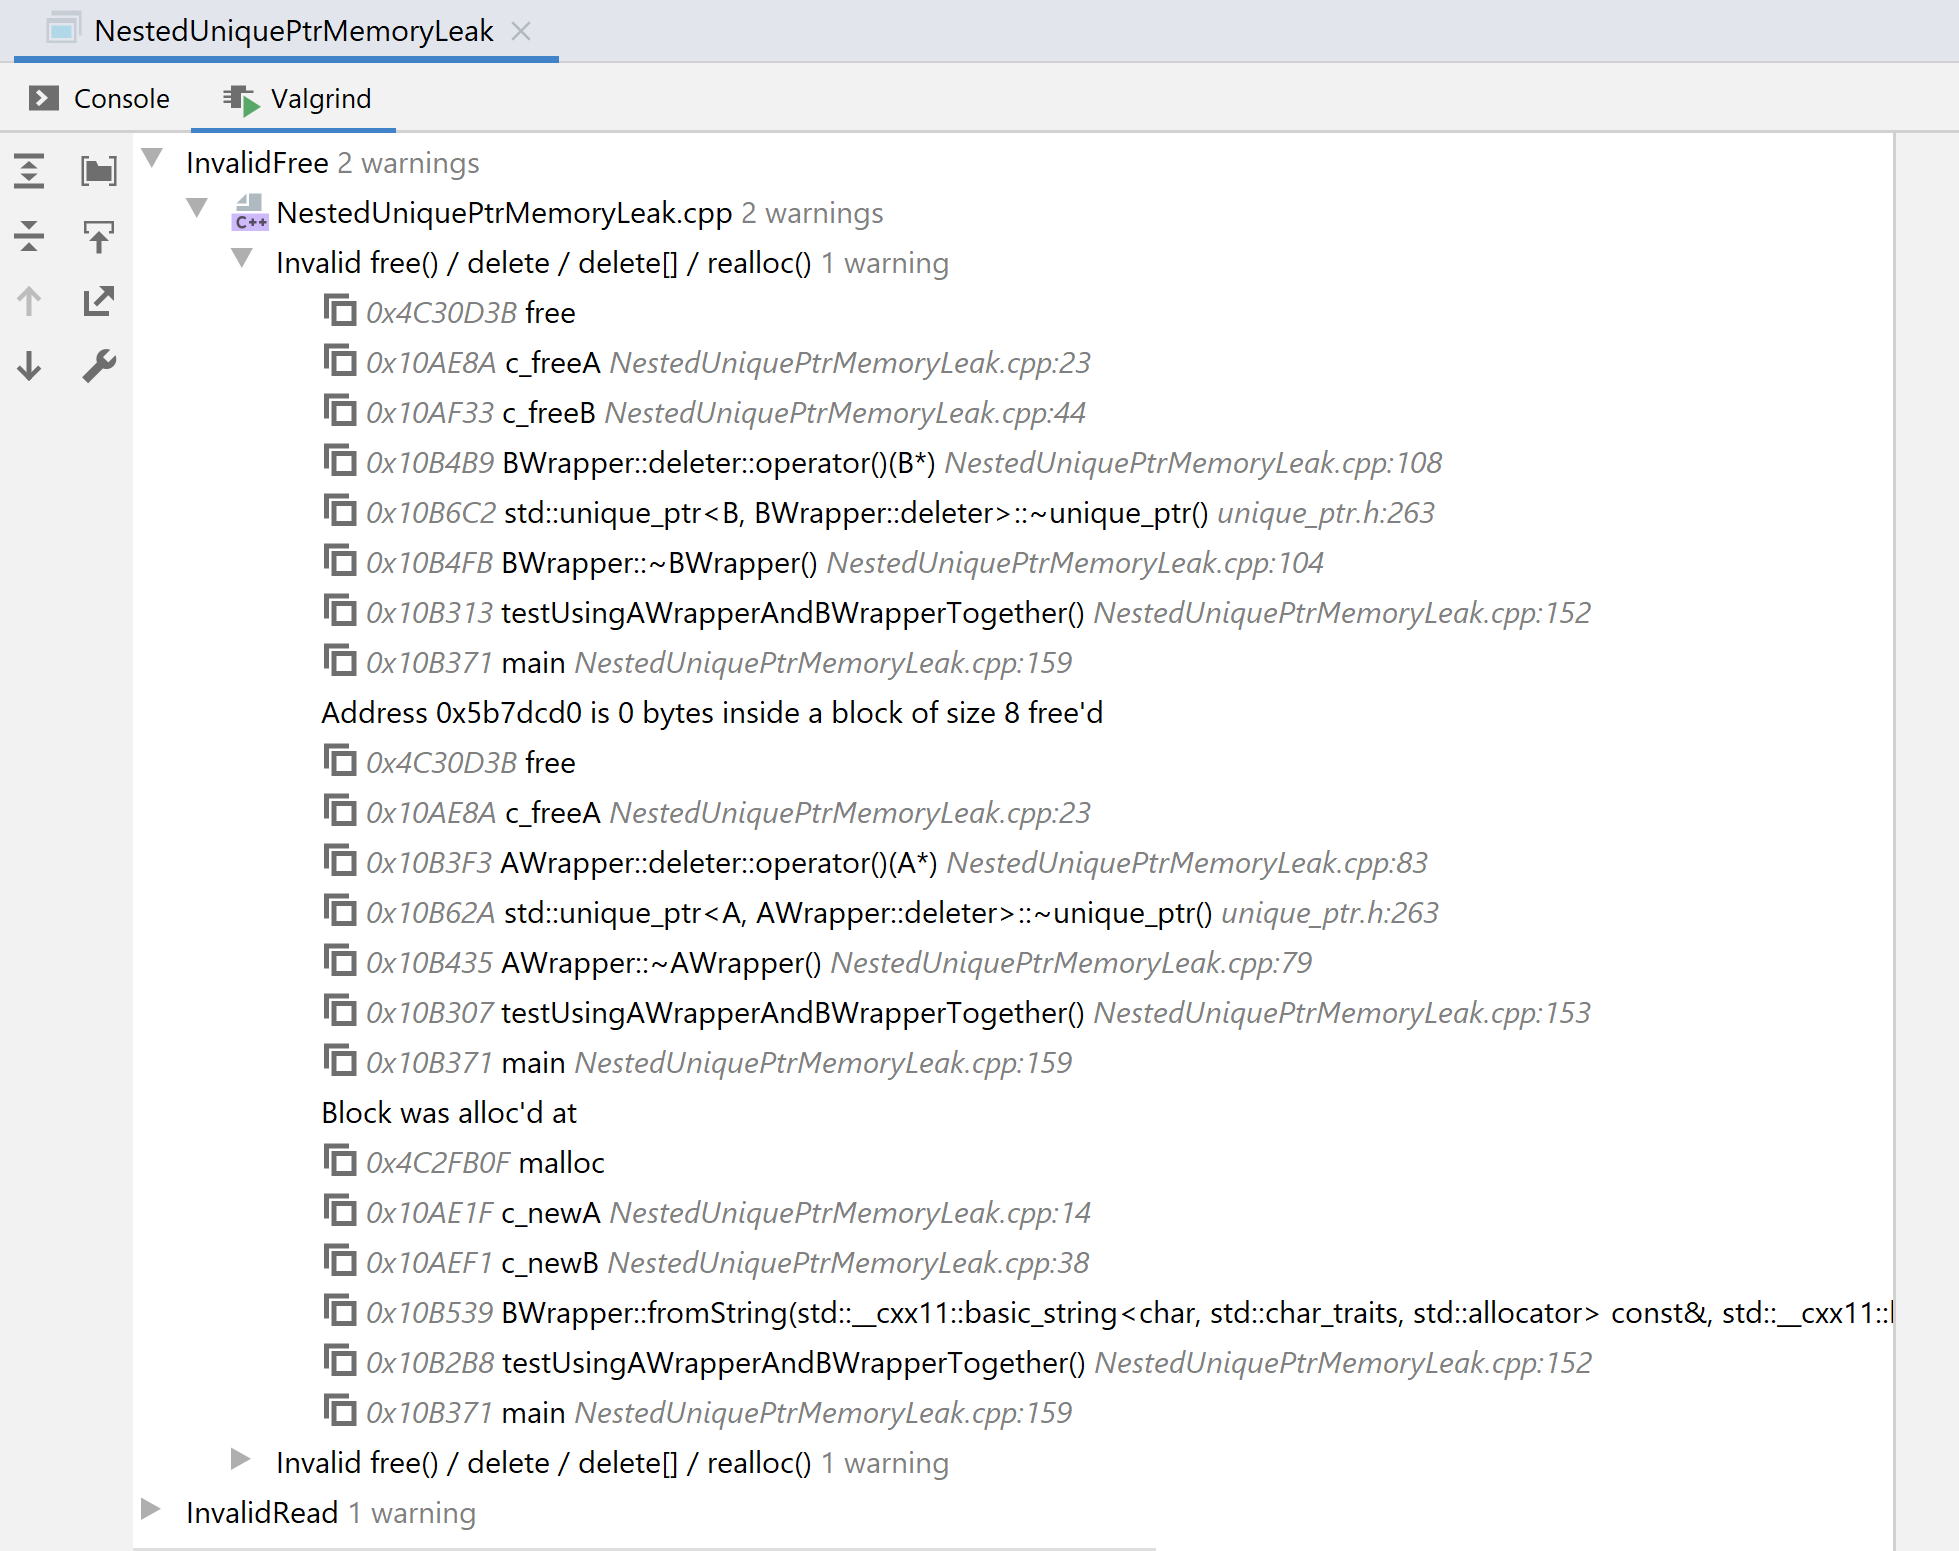
Task: Expand the second Invalid free() warning
Action: [x=240, y=1459]
